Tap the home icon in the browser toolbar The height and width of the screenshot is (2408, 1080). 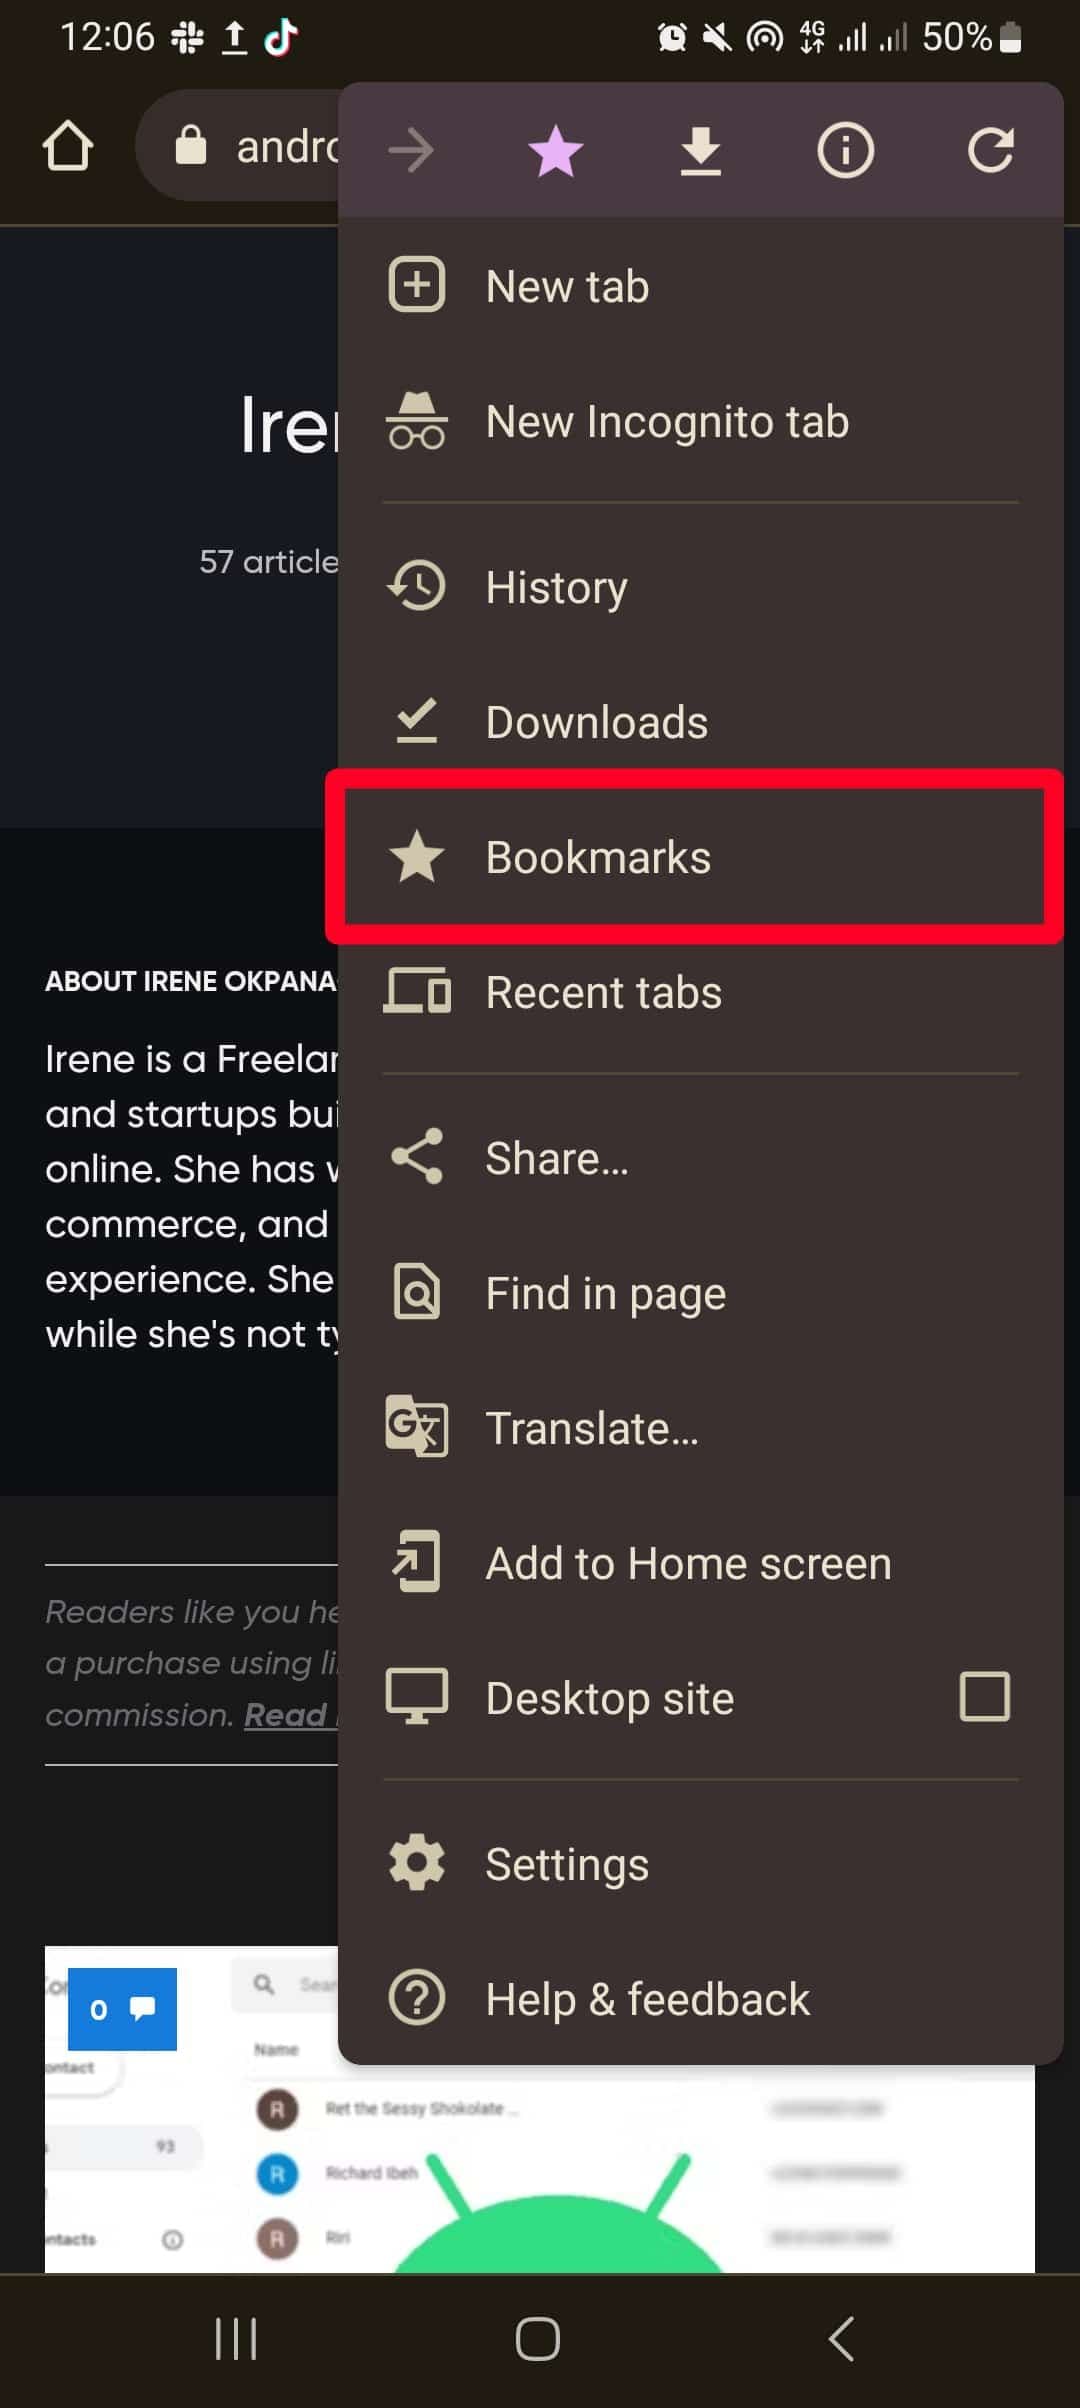pos(68,147)
